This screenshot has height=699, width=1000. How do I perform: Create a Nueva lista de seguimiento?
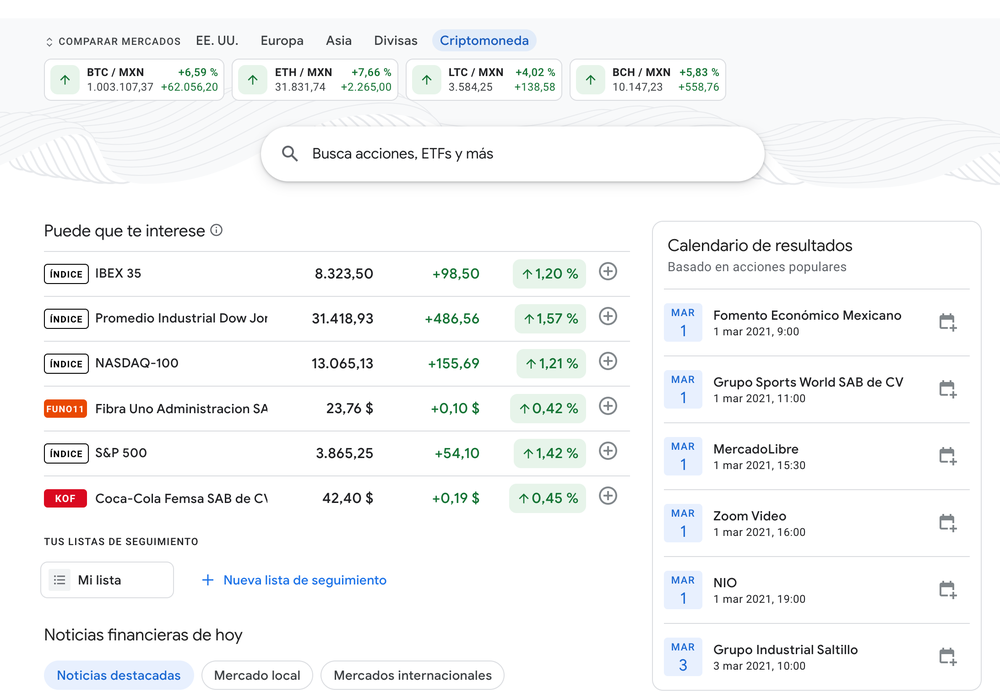[x=294, y=580]
